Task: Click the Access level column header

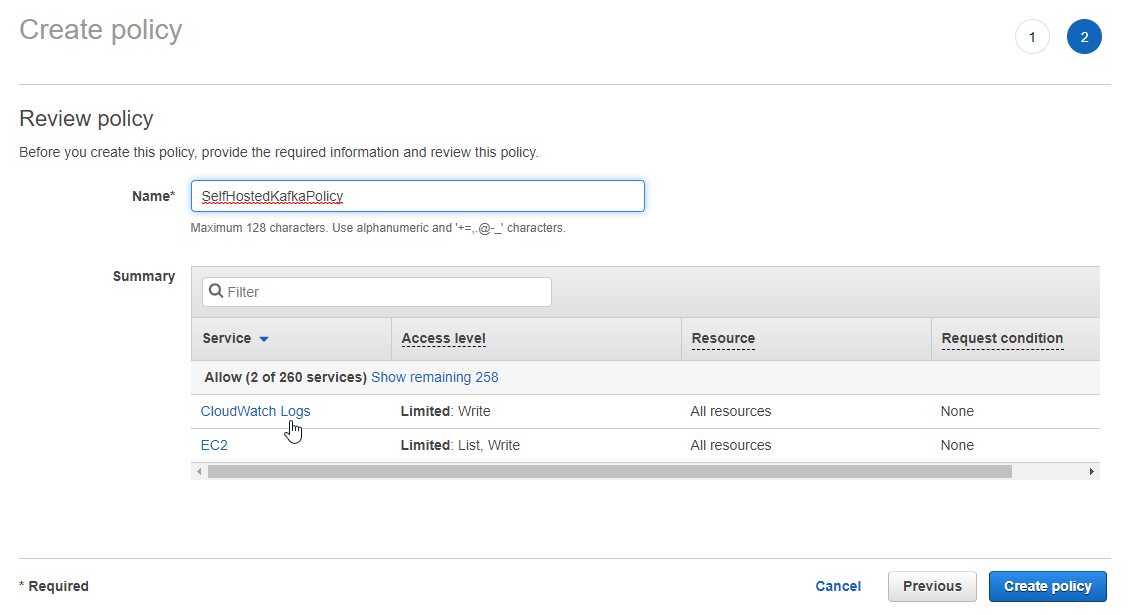Action: click(443, 339)
